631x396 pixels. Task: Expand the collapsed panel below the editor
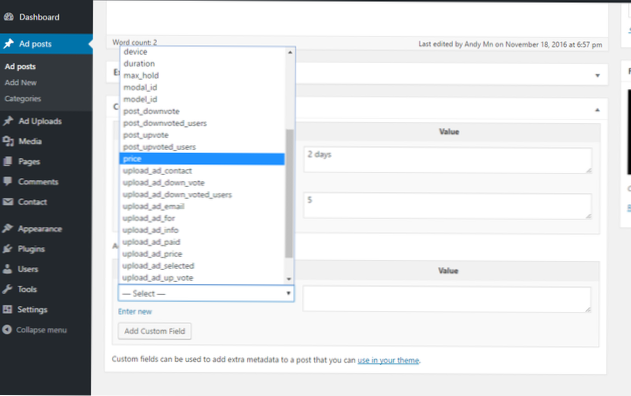click(x=598, y=75)
